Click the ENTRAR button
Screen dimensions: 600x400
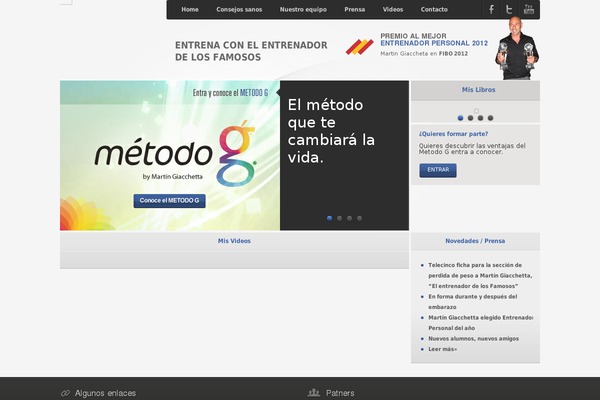(x=438, y=170)
